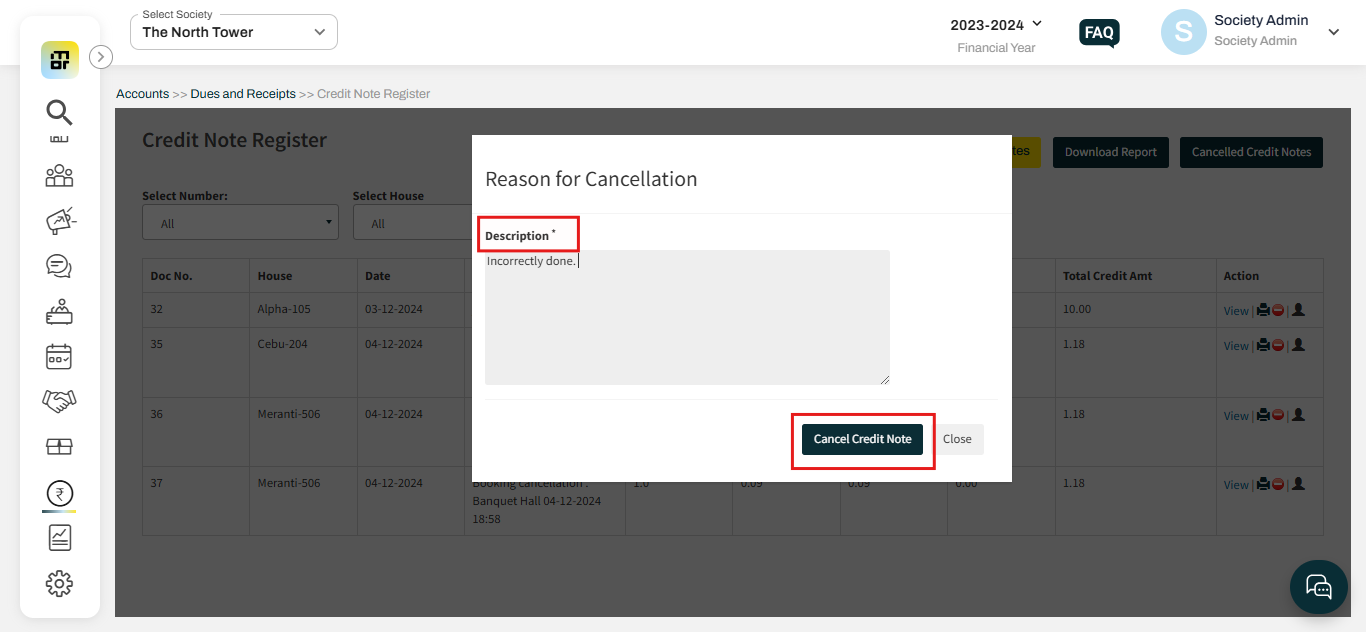This screenshot has height=632, width=1366.
Task: Open the complaints chat sidebar icon
Action: [x=58, y=266]
